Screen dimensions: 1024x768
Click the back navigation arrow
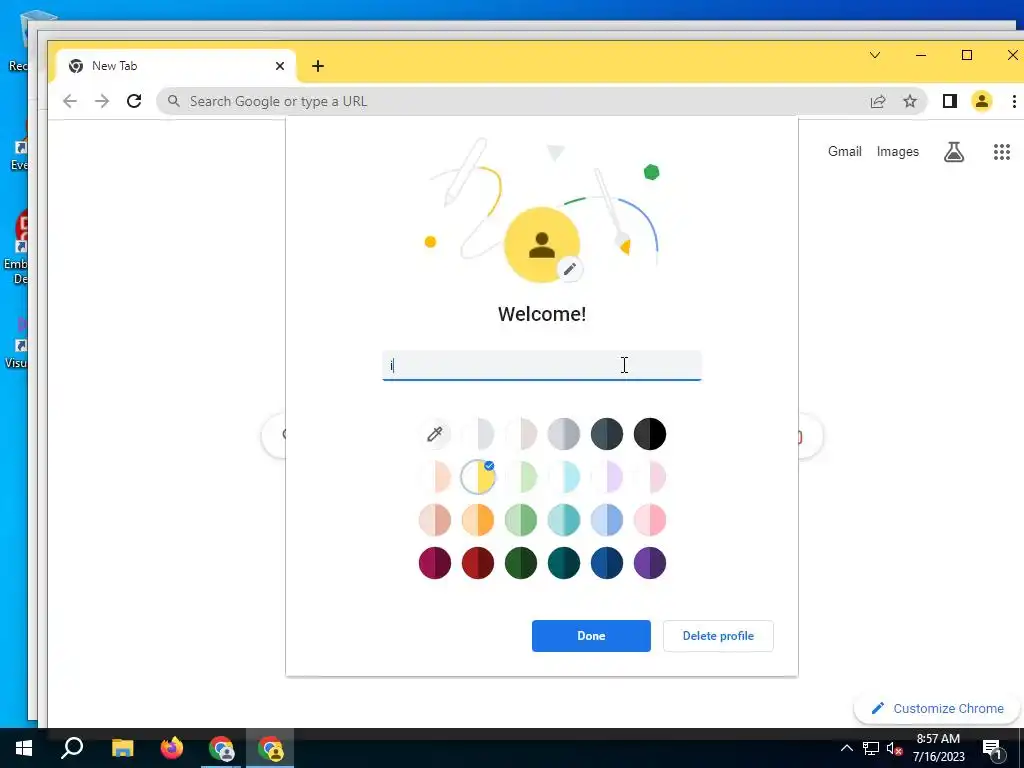(70, 101)
